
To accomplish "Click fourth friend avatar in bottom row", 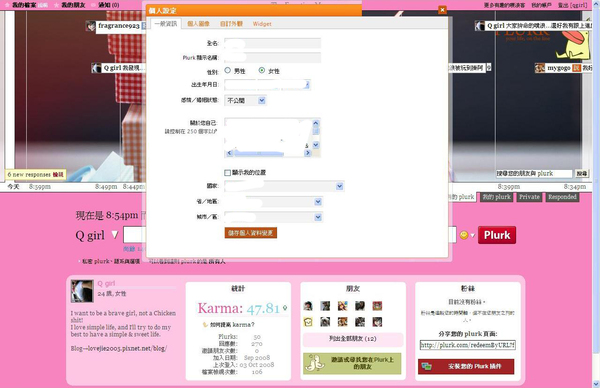I will (x=360, y=322).
